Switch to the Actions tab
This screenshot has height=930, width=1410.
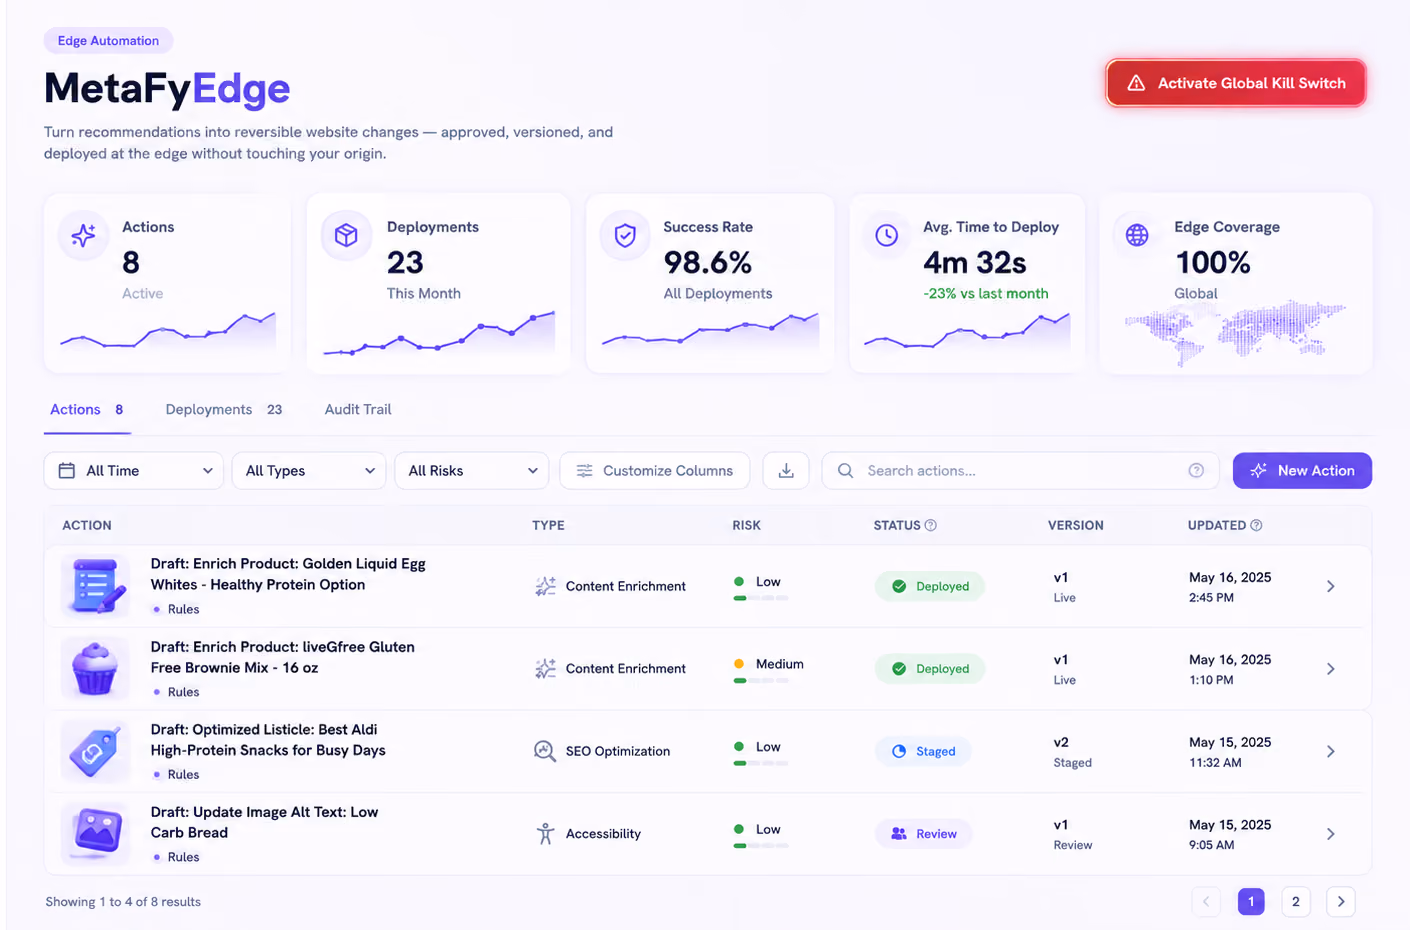click(x=87, y=409)
